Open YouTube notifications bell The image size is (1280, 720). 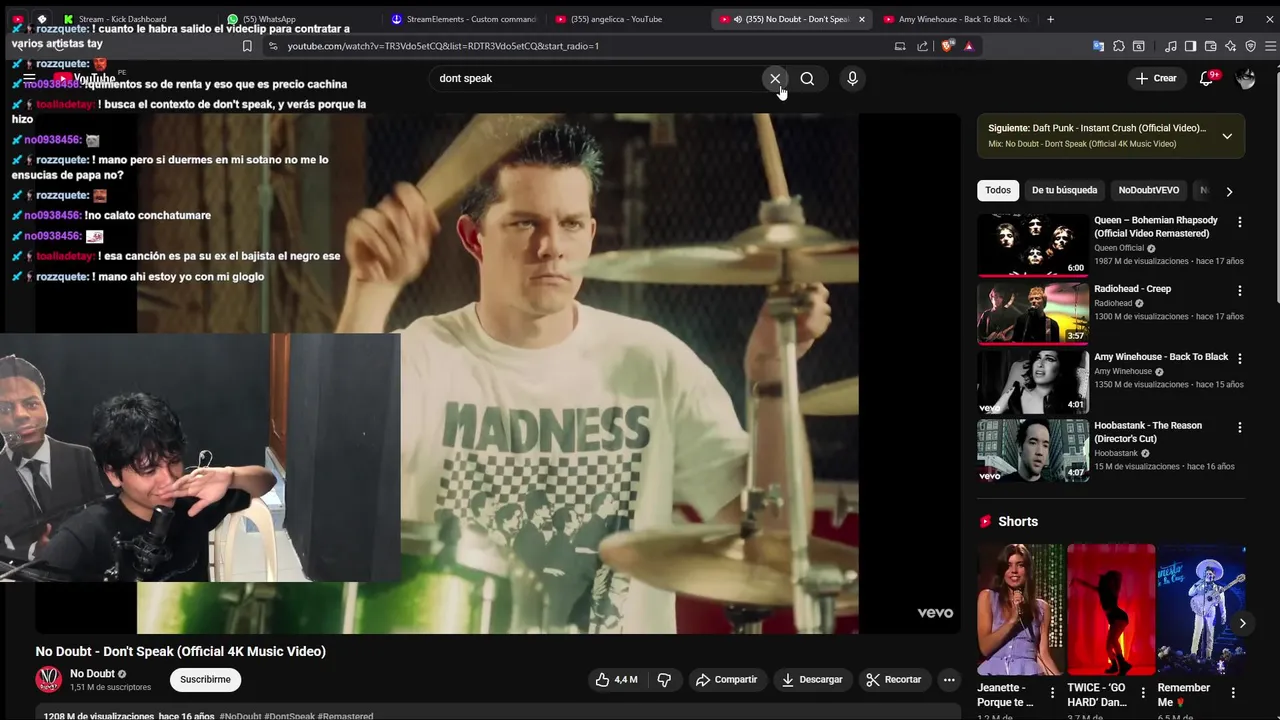[x=1207, y=79]
